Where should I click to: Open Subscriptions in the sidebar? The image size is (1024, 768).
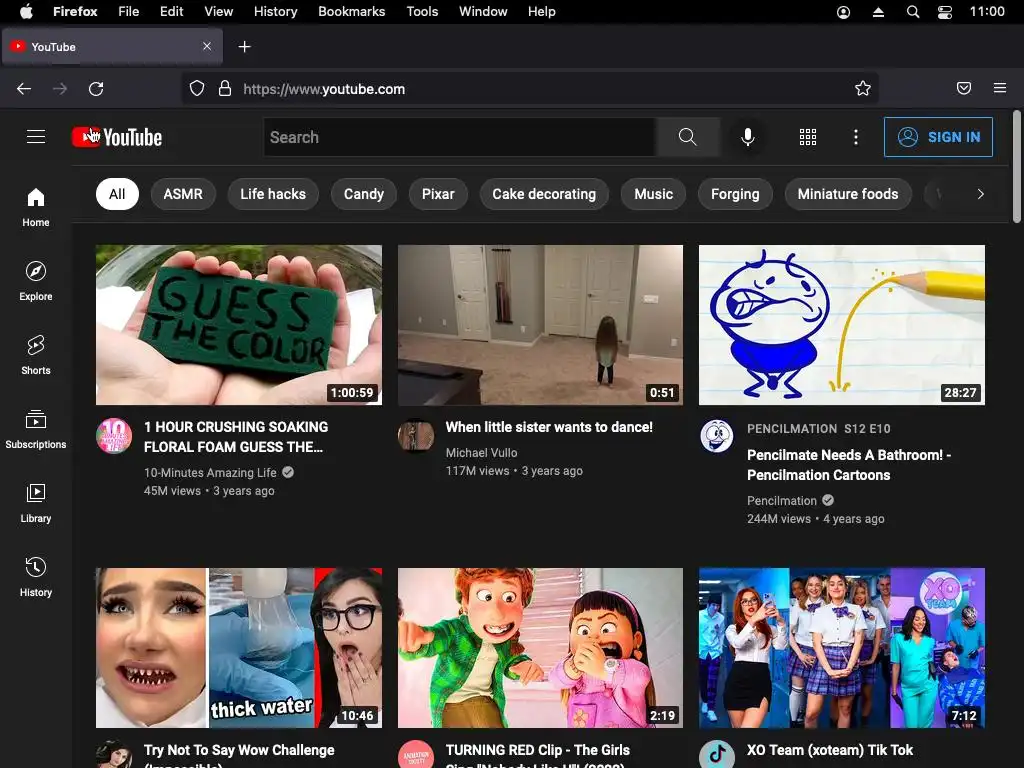pos(36,429)
